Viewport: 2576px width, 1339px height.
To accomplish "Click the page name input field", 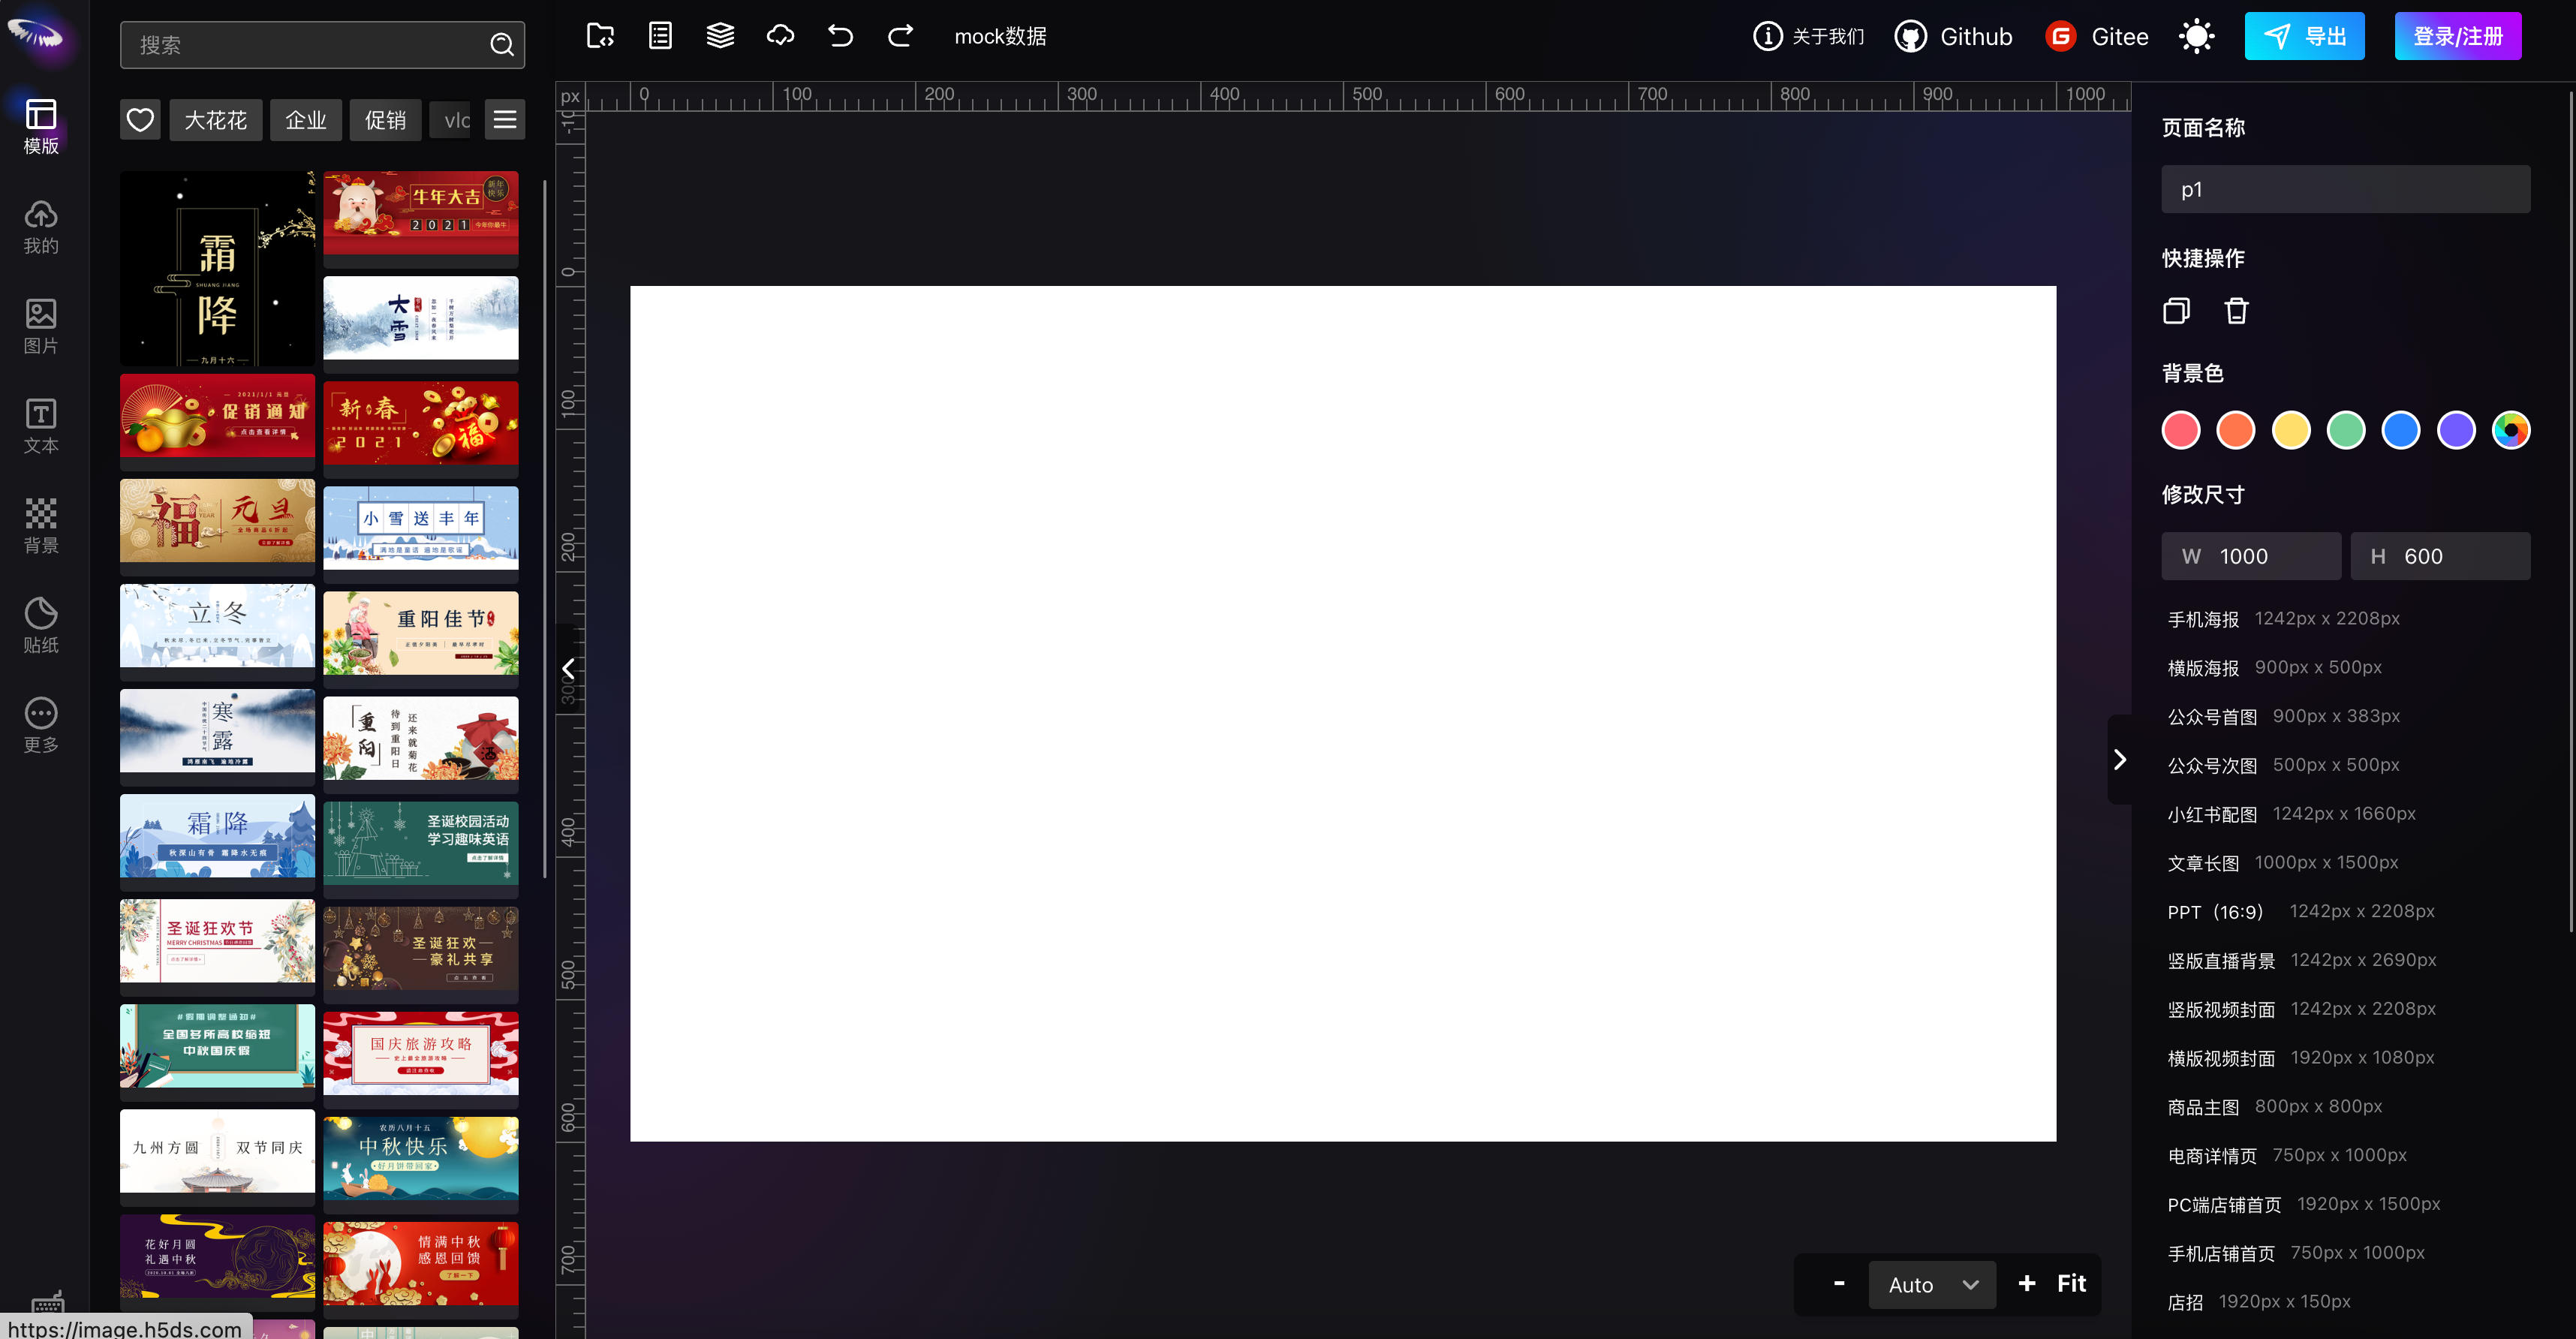I will click(x=2345, y=189).
